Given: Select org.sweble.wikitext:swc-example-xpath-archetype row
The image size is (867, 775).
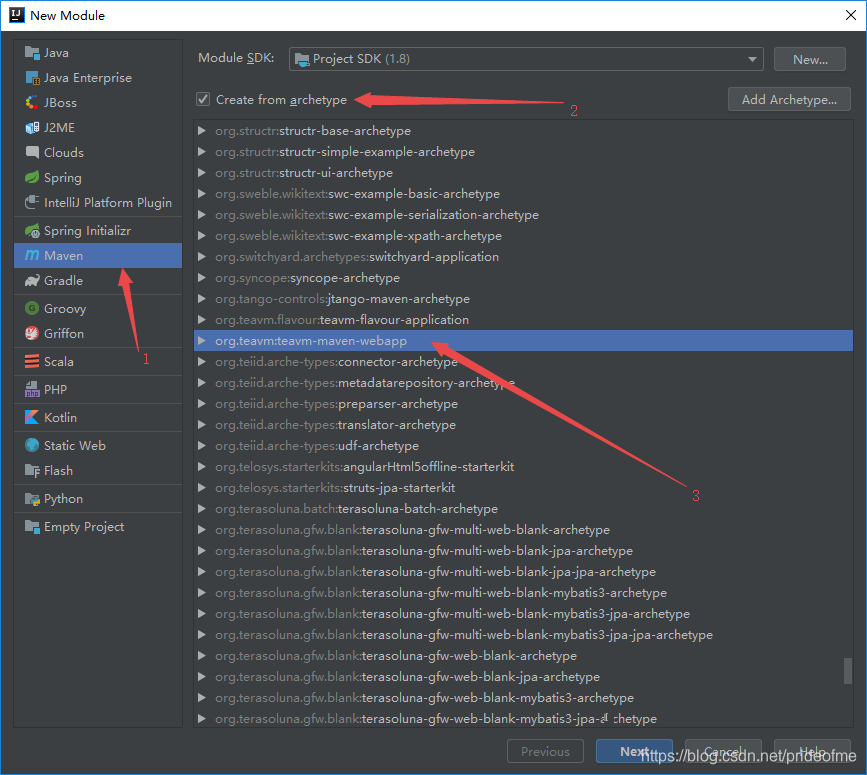Looking at the screenshot, I should pyautogui.click(x=523, y=235).
